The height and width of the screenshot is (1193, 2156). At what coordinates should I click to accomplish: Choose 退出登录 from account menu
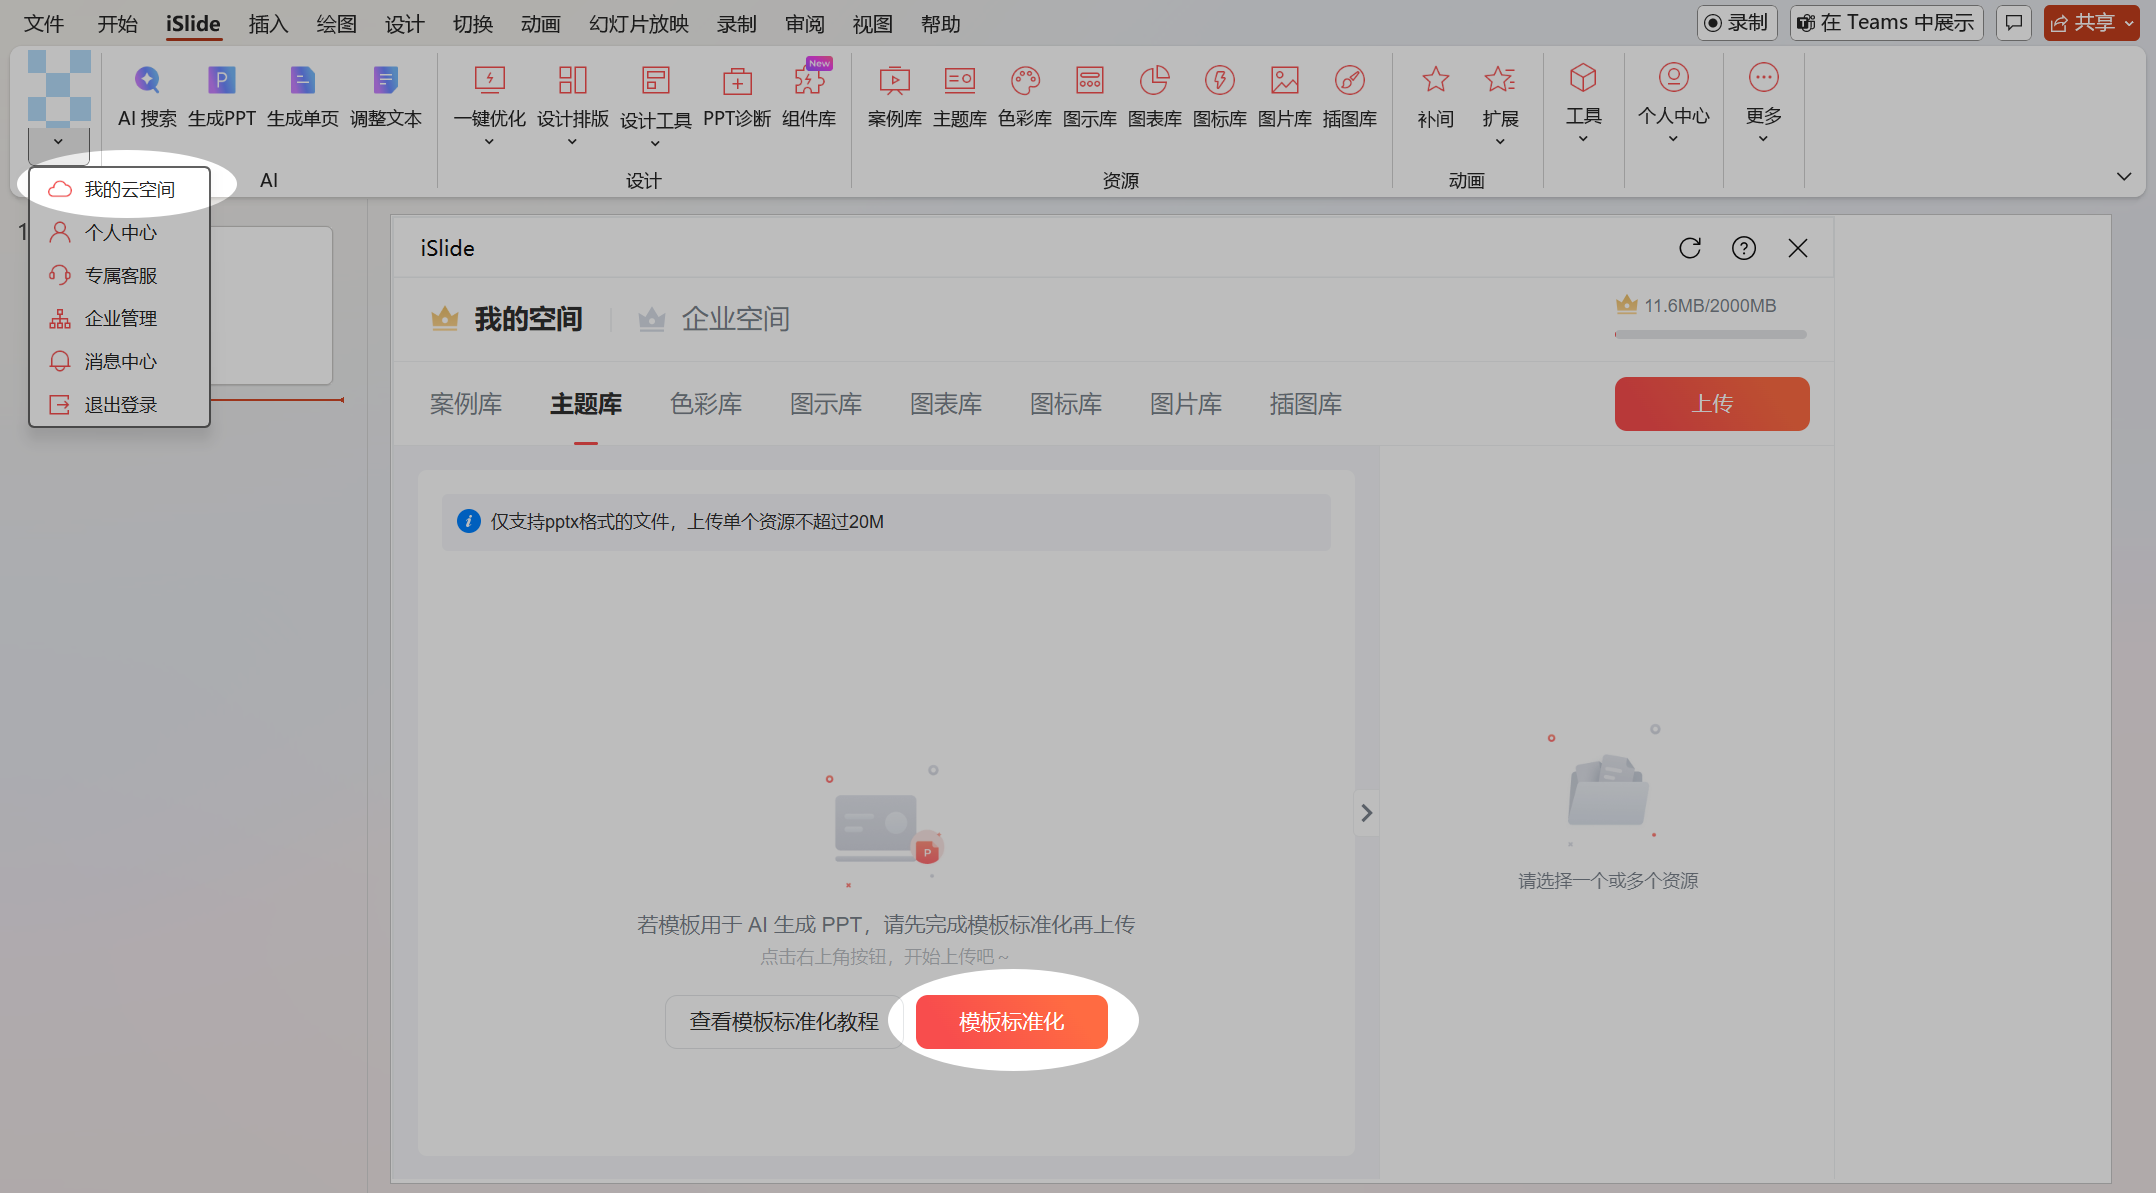click(x=120, y=405)
